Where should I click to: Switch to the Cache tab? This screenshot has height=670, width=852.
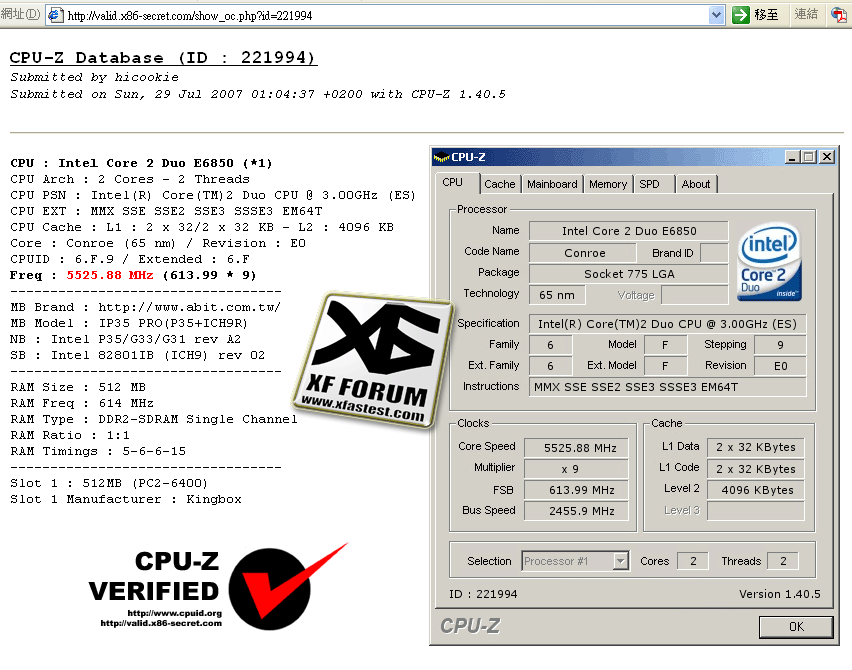[499, 184]
